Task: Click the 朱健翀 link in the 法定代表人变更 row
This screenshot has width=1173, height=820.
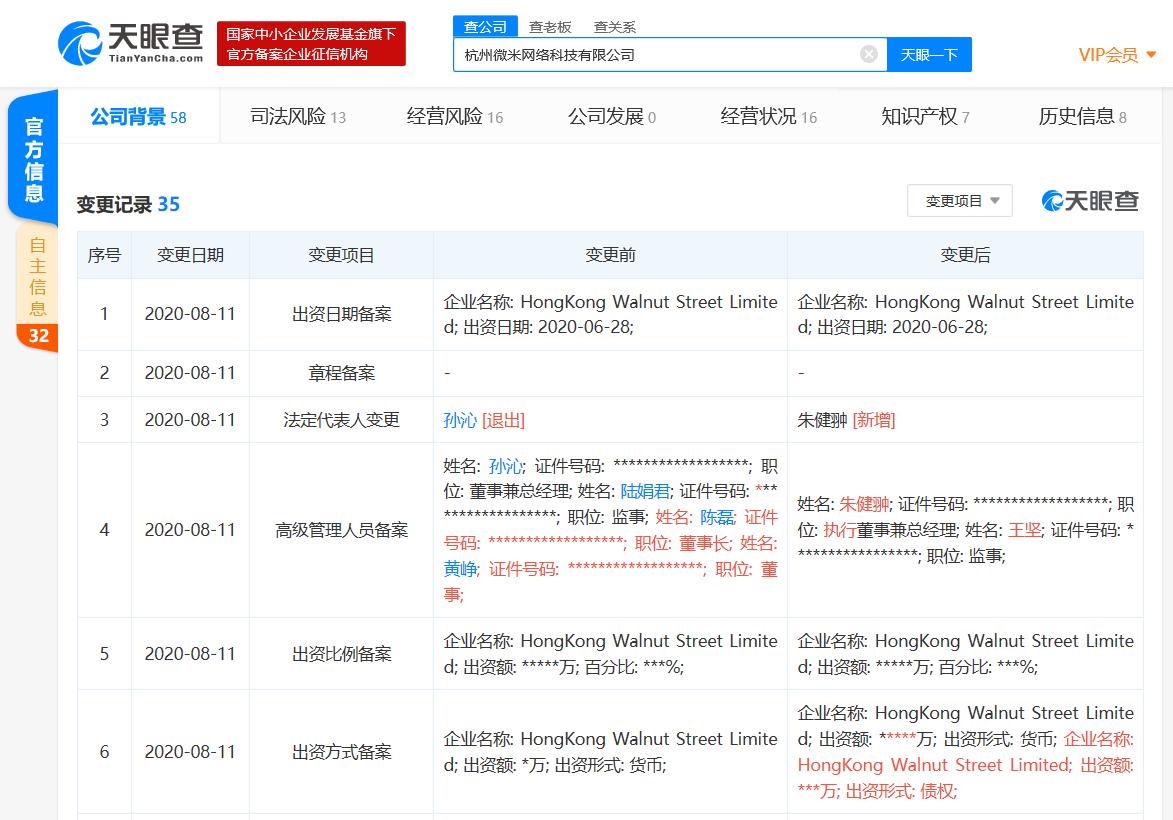Action: click(x=821, y=420)
